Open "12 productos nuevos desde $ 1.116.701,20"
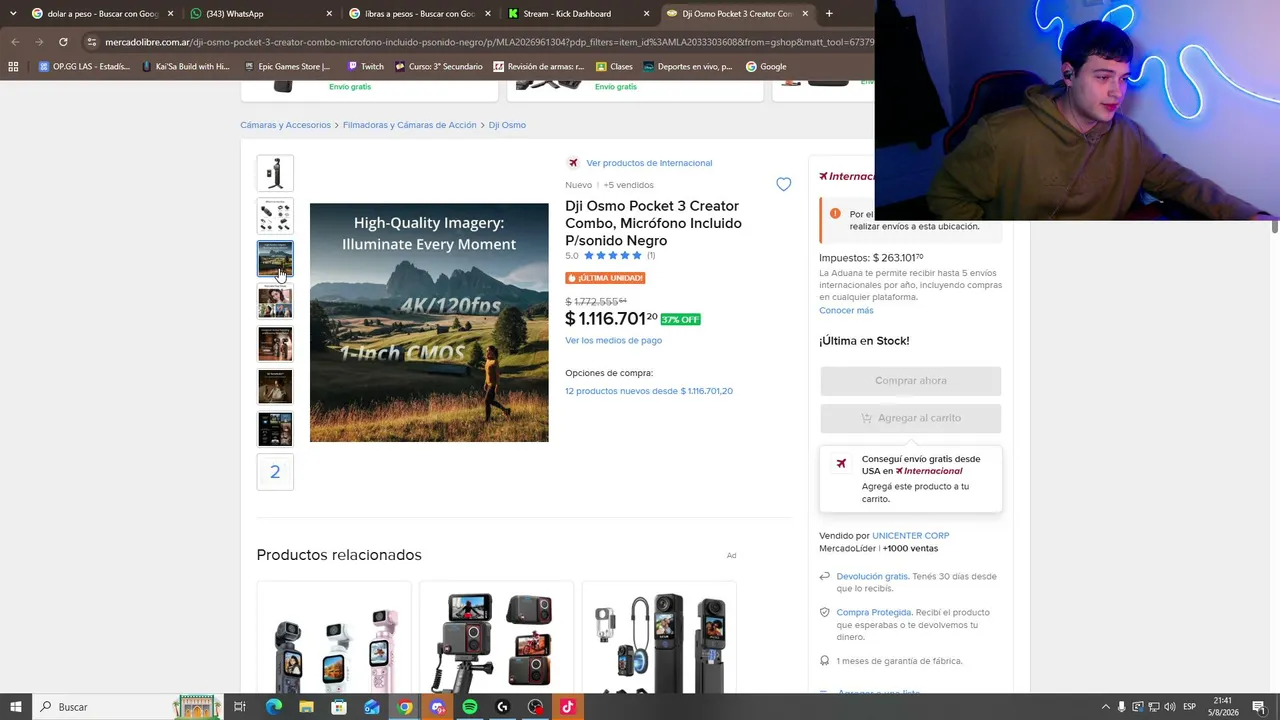Viewport: 1280px width, 720px height. 649,391
